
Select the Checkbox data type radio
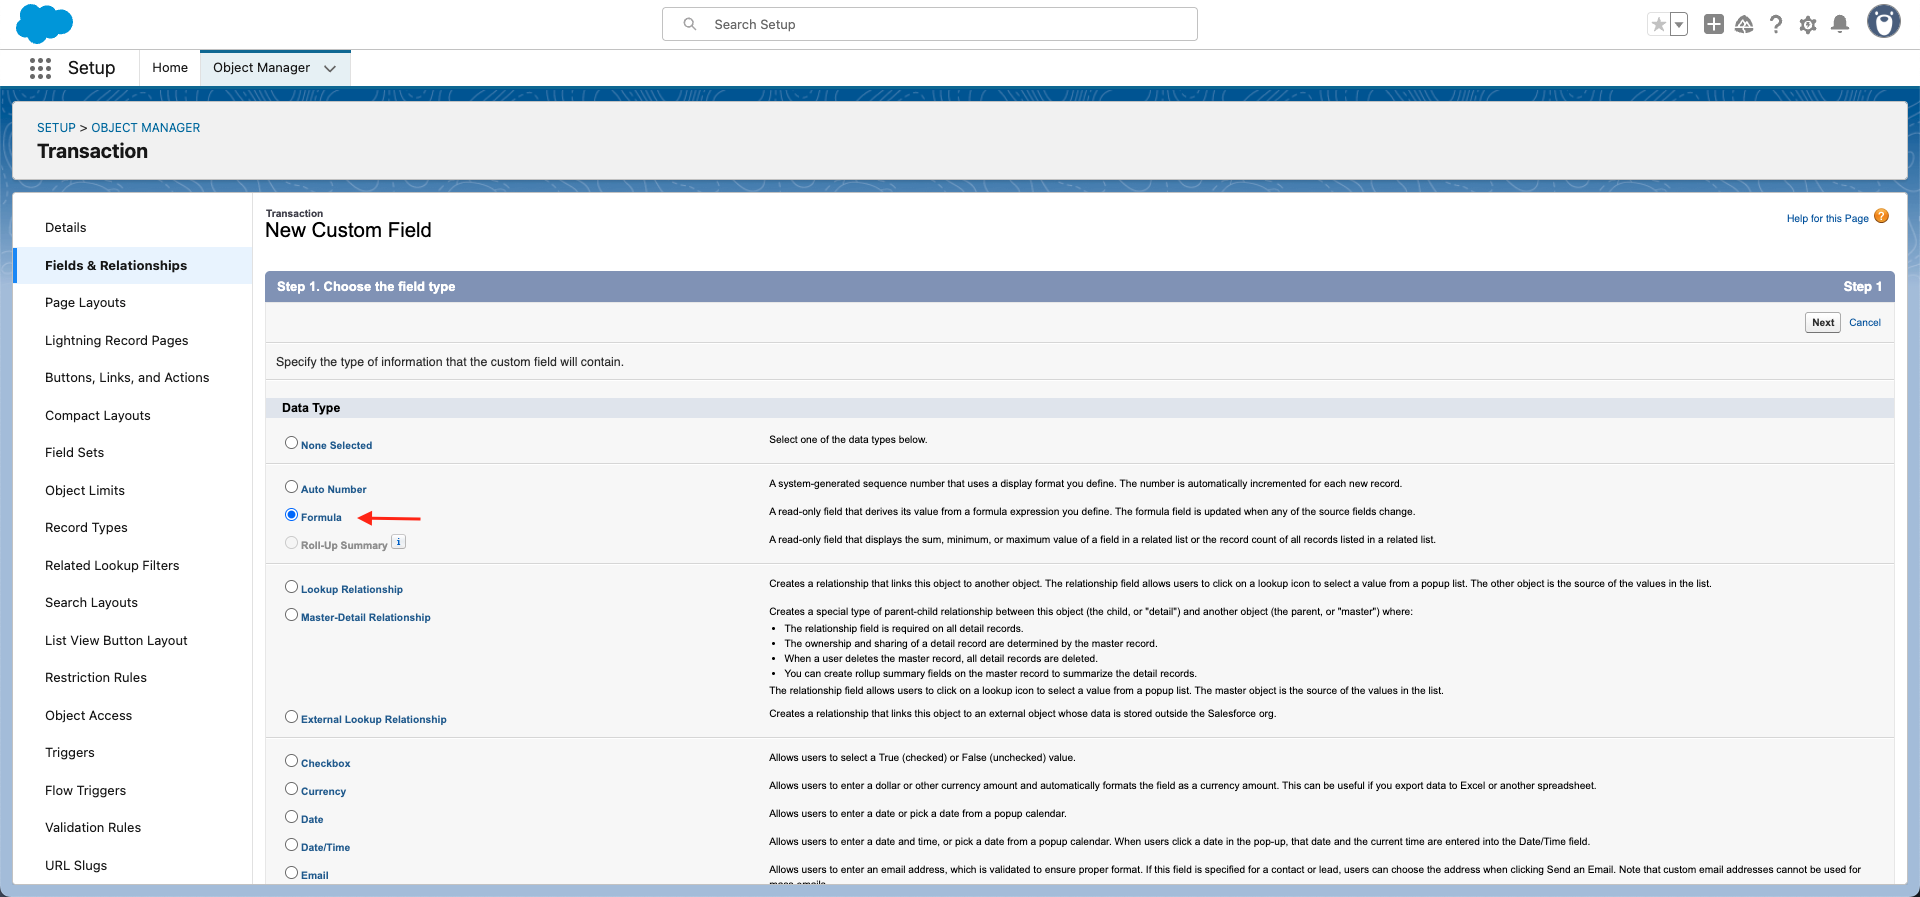[x=291, y=760]
